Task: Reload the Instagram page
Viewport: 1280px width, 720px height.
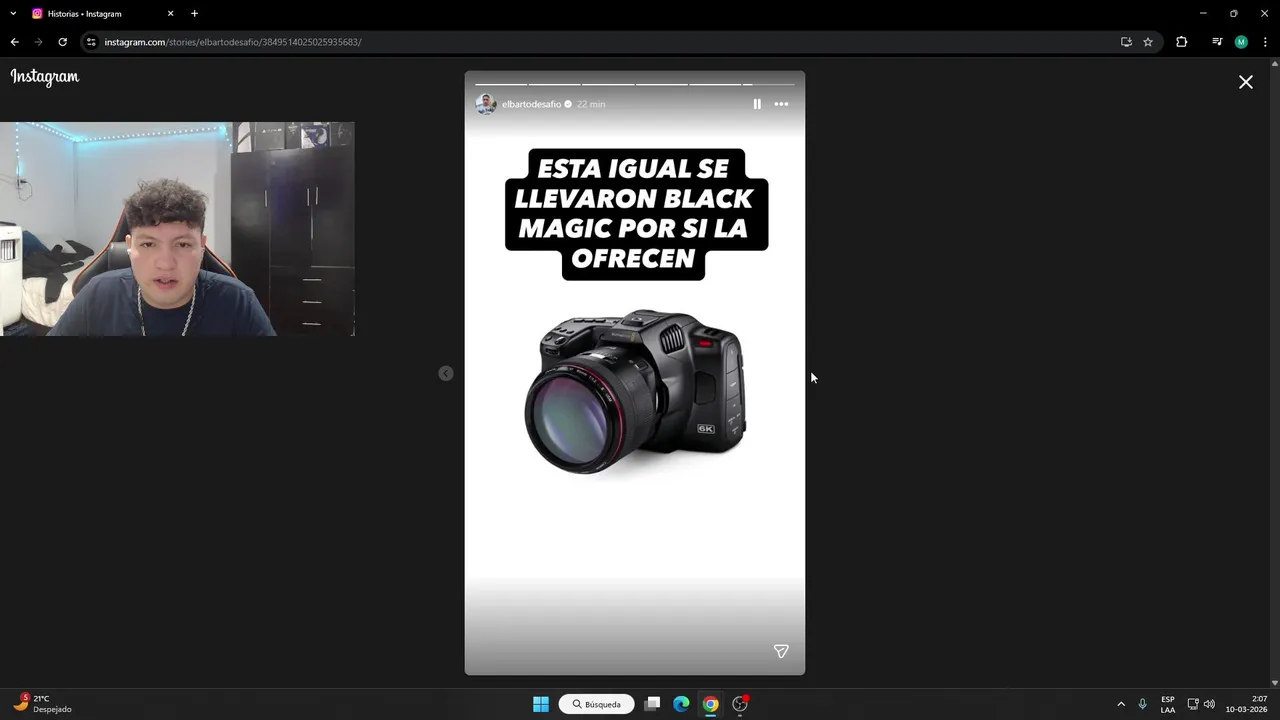Action: [x=62, y=42]
